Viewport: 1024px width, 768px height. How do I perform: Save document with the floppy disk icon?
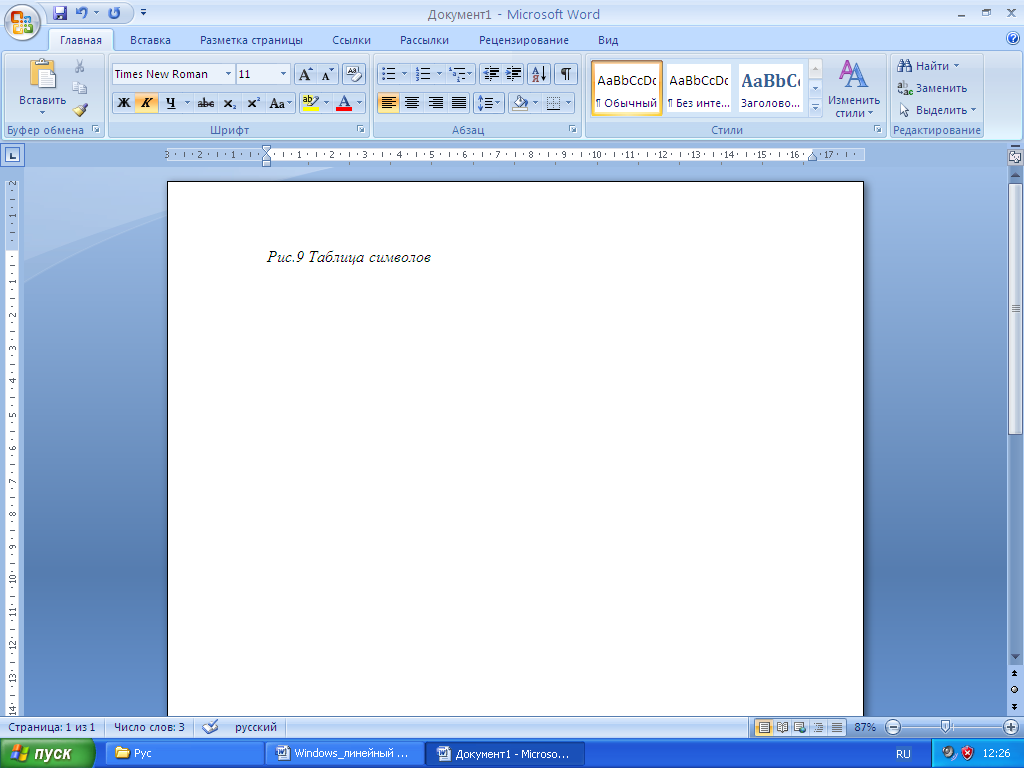59,13
